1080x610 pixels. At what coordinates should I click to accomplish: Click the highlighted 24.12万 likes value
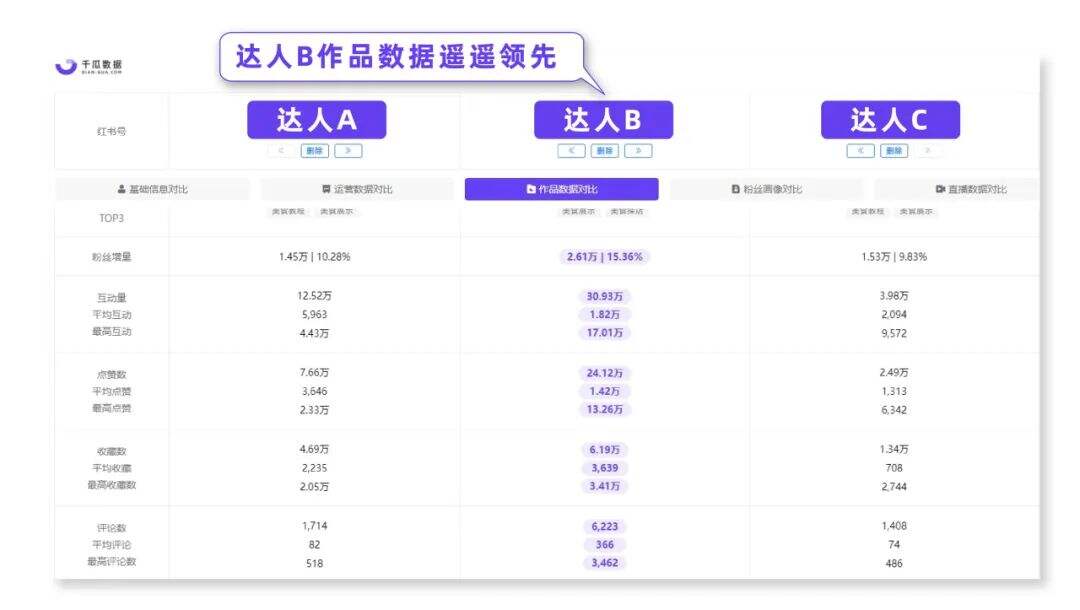pyautogui.click(x=605, y=373)
